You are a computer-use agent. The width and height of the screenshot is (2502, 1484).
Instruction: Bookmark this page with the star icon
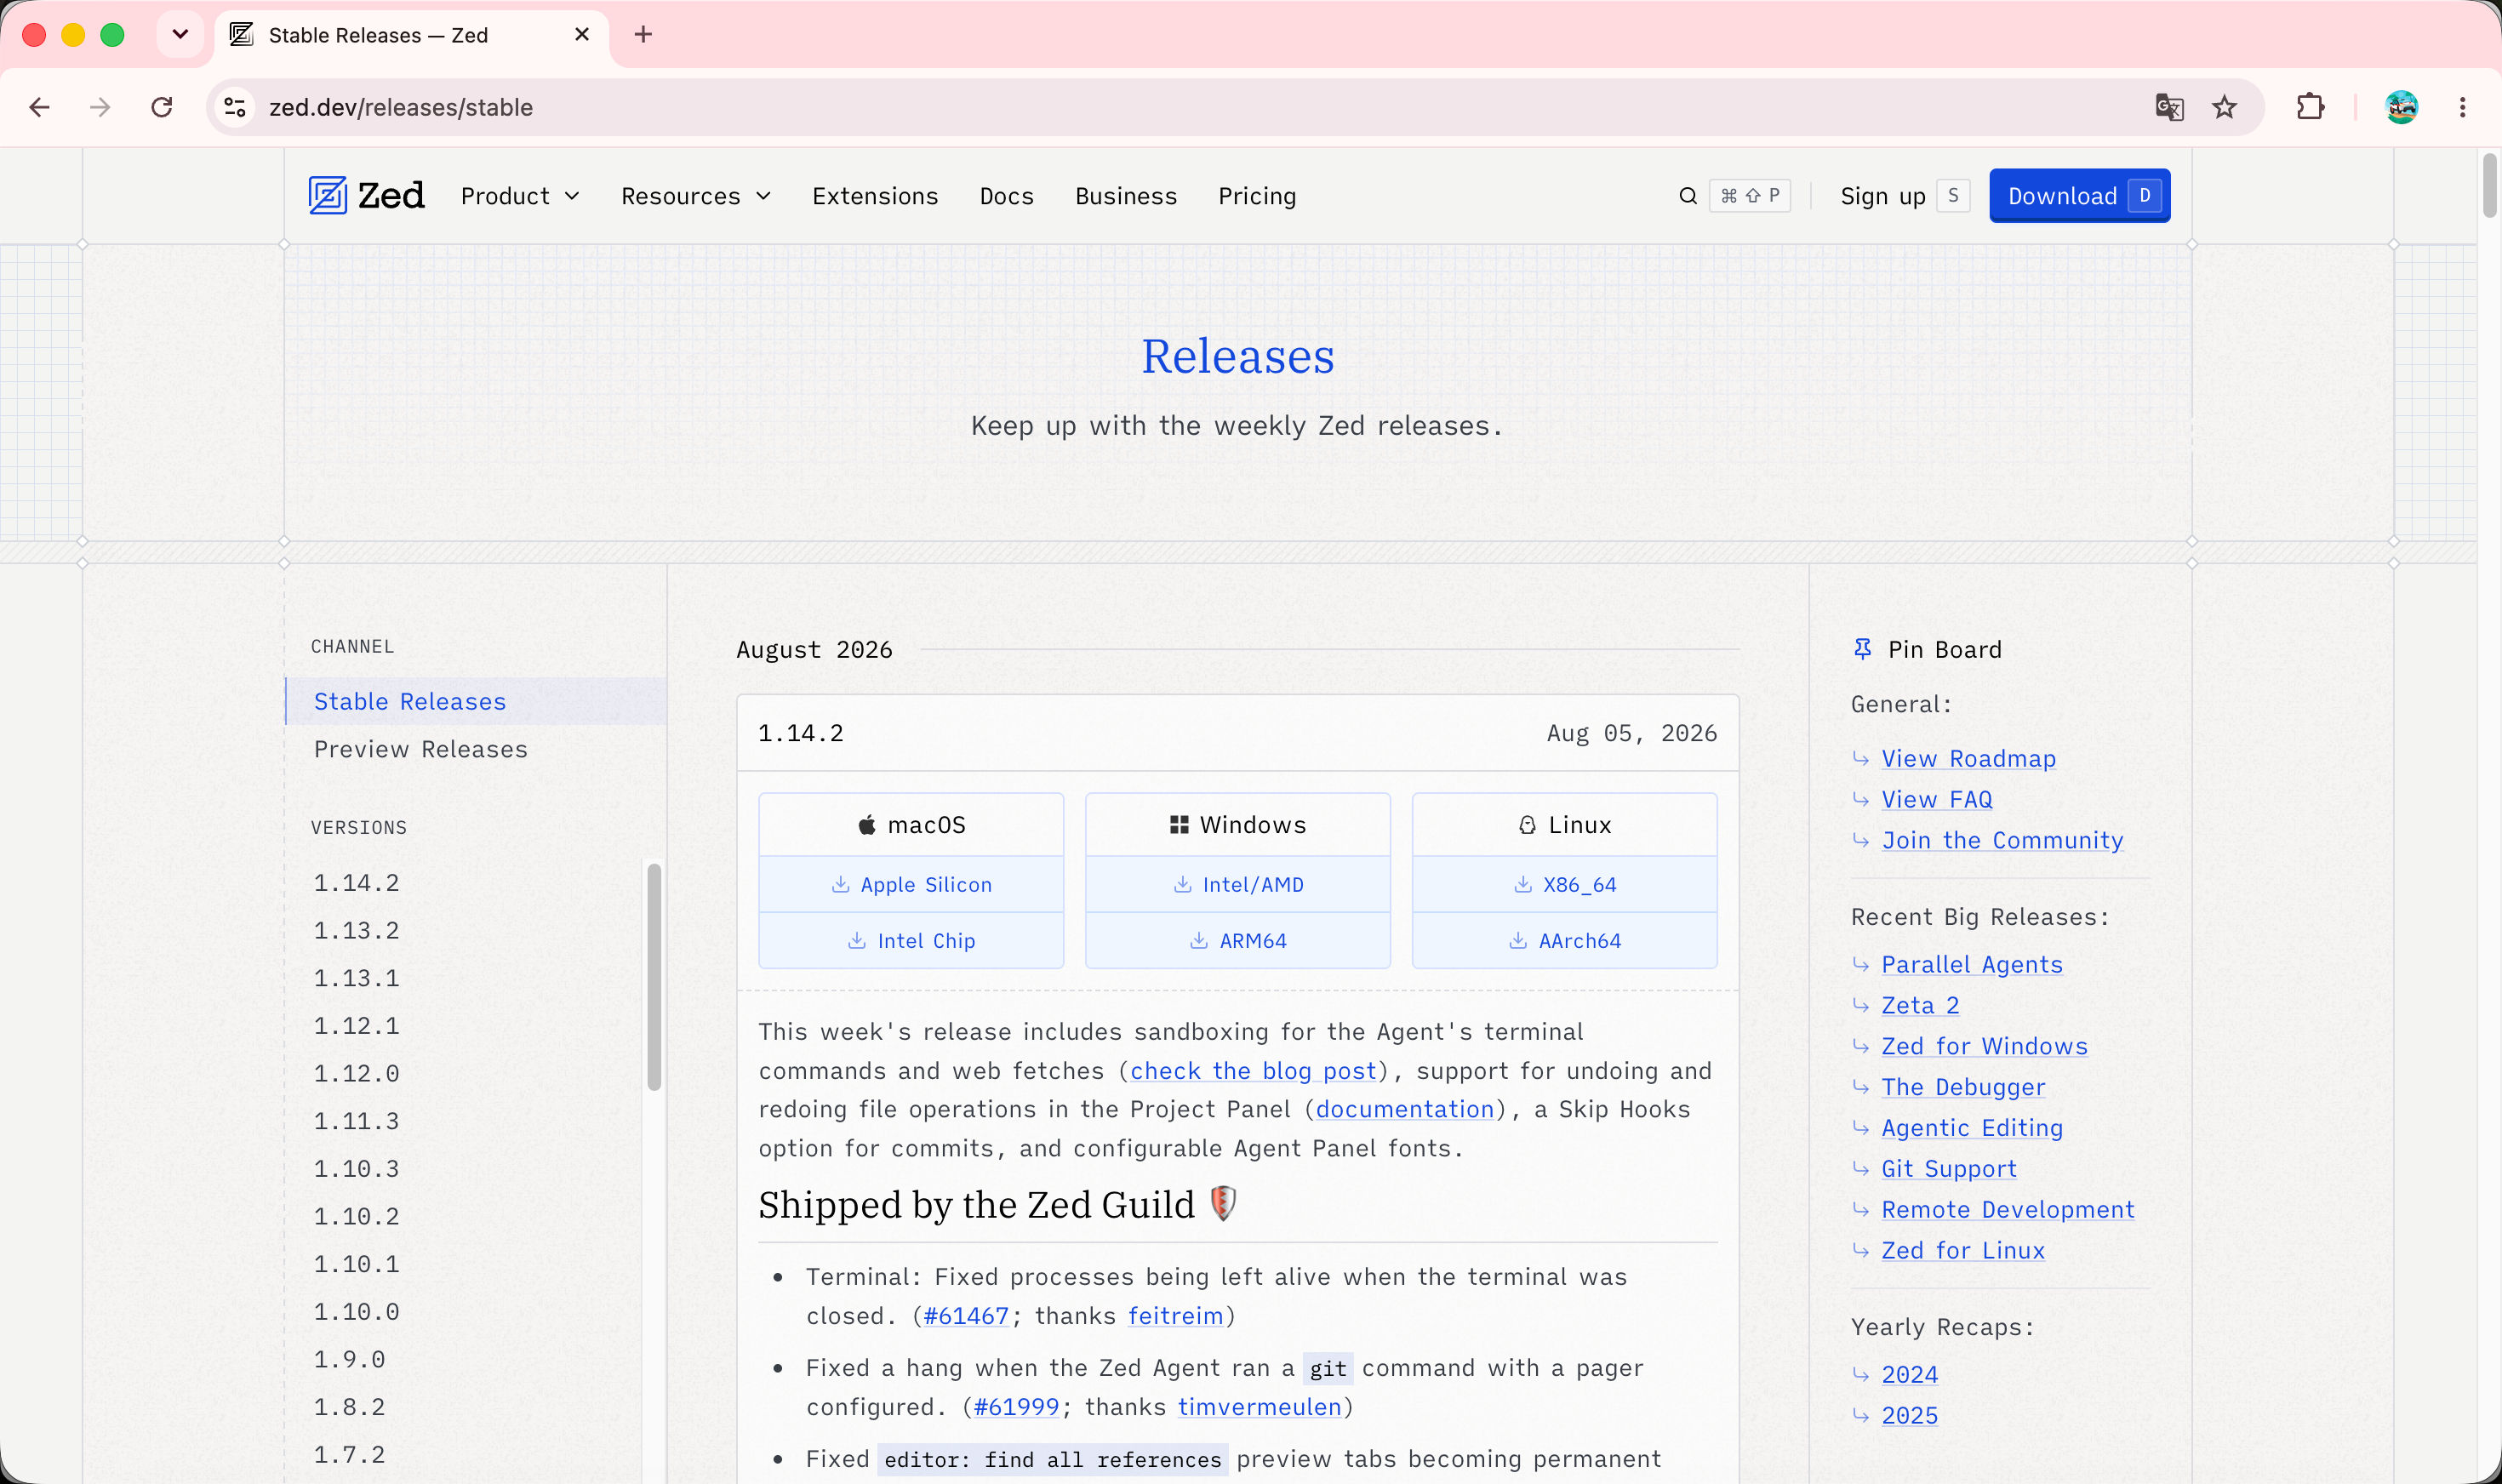point(2224,107)
